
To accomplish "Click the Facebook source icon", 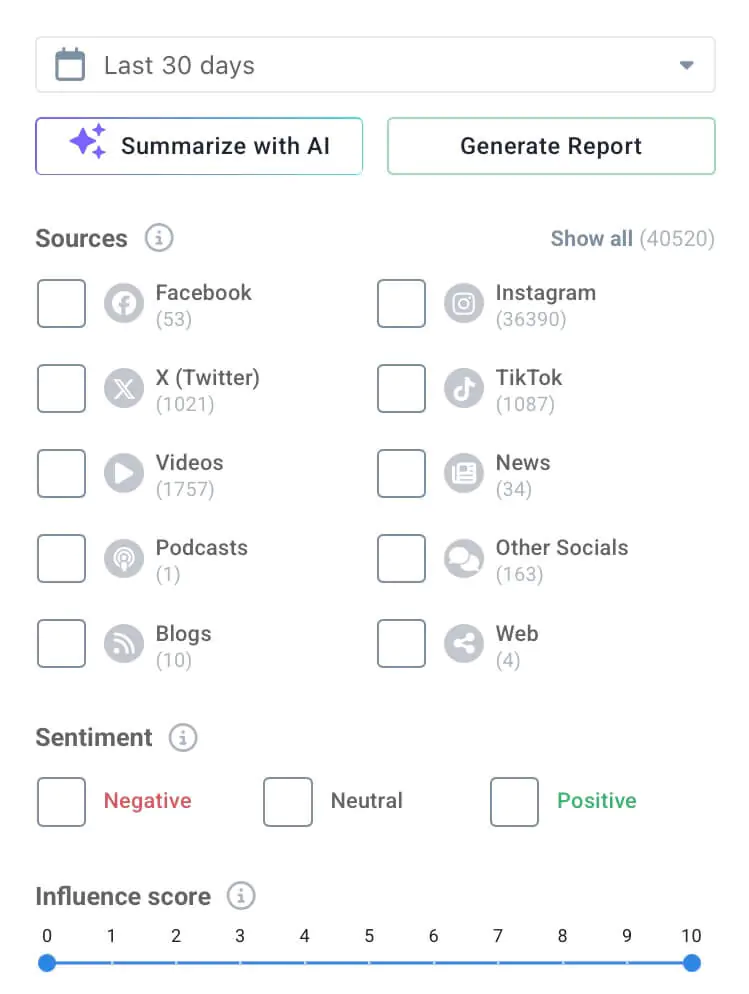I will click(124, 304).
